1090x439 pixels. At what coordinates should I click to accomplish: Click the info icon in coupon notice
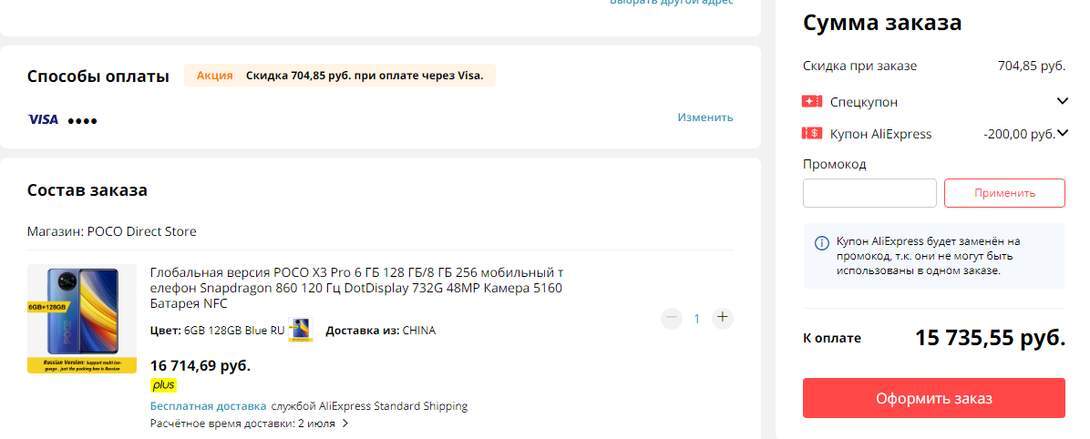click(x=822, y=243)
